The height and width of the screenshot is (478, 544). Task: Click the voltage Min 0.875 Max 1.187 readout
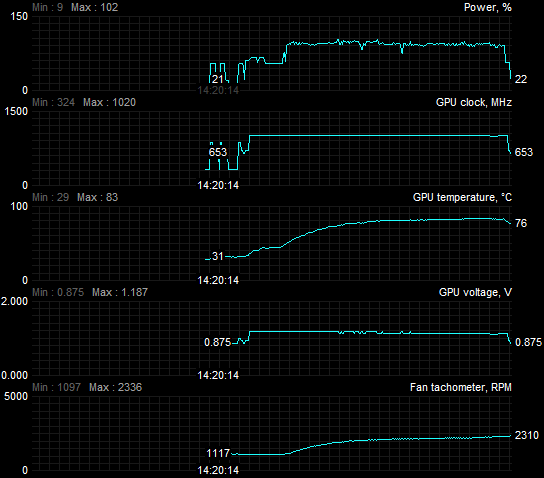click(90, 292)
